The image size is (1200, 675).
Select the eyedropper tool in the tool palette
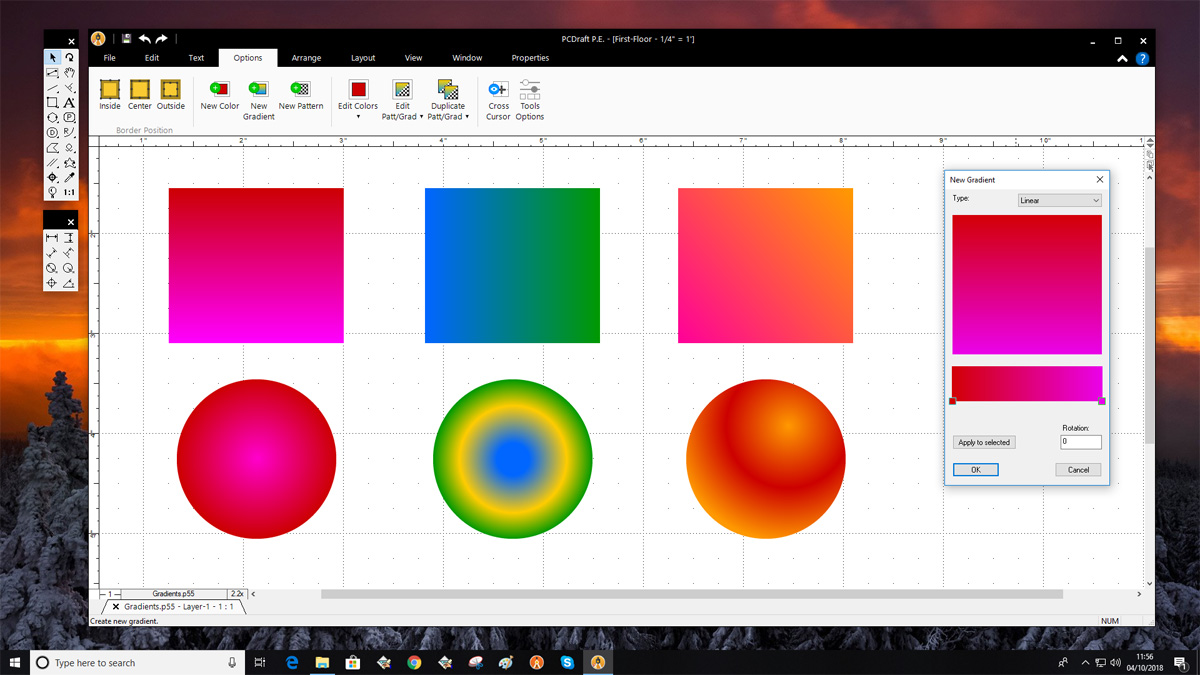69,177
